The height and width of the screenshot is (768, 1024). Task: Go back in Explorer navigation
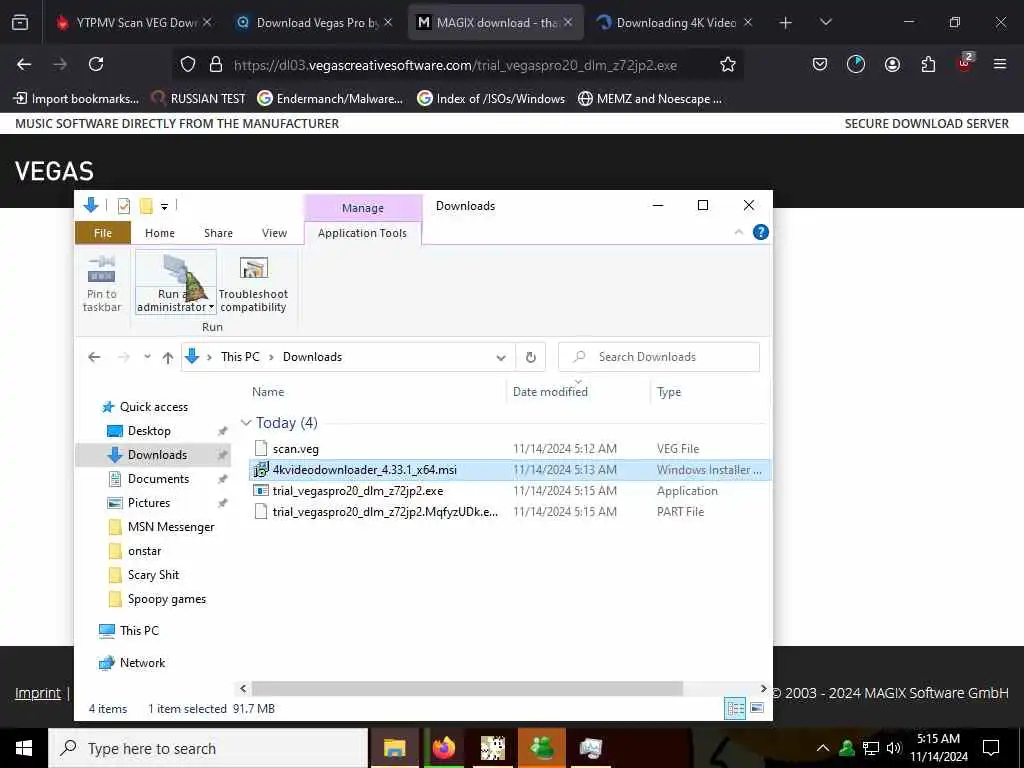94,357
